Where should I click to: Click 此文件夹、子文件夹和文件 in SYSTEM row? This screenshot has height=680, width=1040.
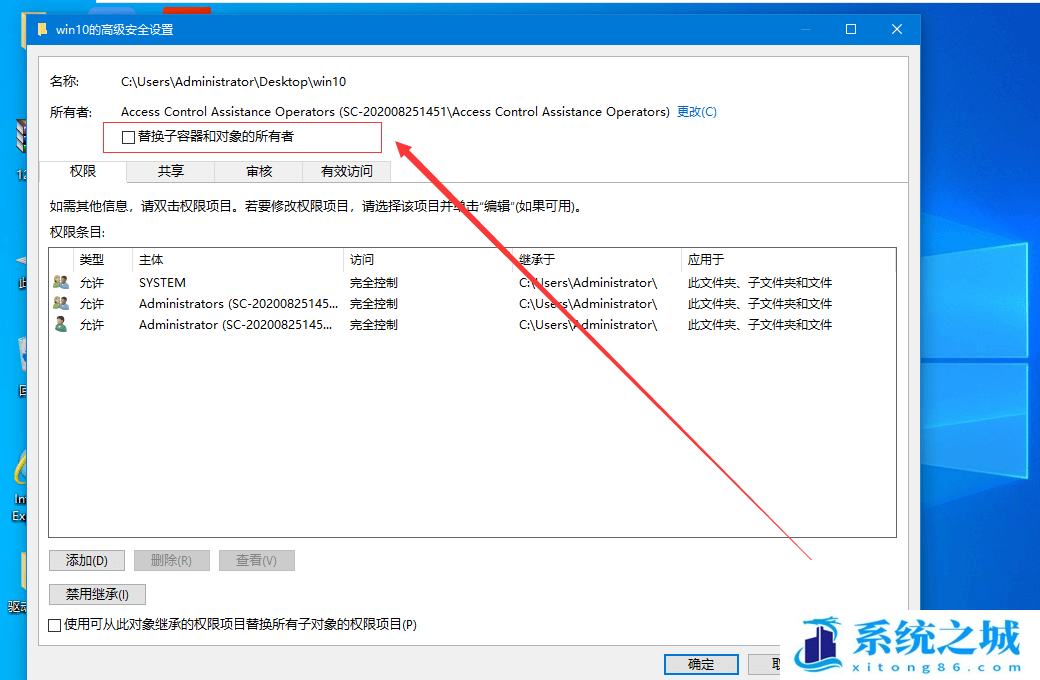pyautogui.click(x=759, y=283)
